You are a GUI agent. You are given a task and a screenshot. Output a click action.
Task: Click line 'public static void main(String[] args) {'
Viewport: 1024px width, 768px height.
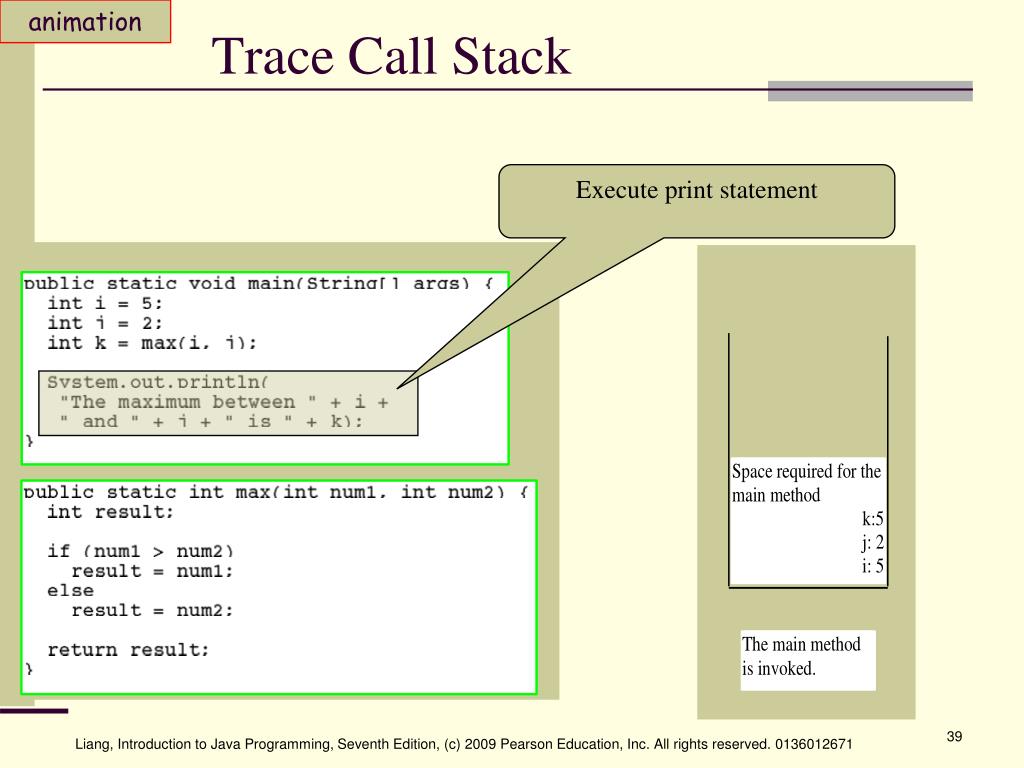tap(258, 283)
